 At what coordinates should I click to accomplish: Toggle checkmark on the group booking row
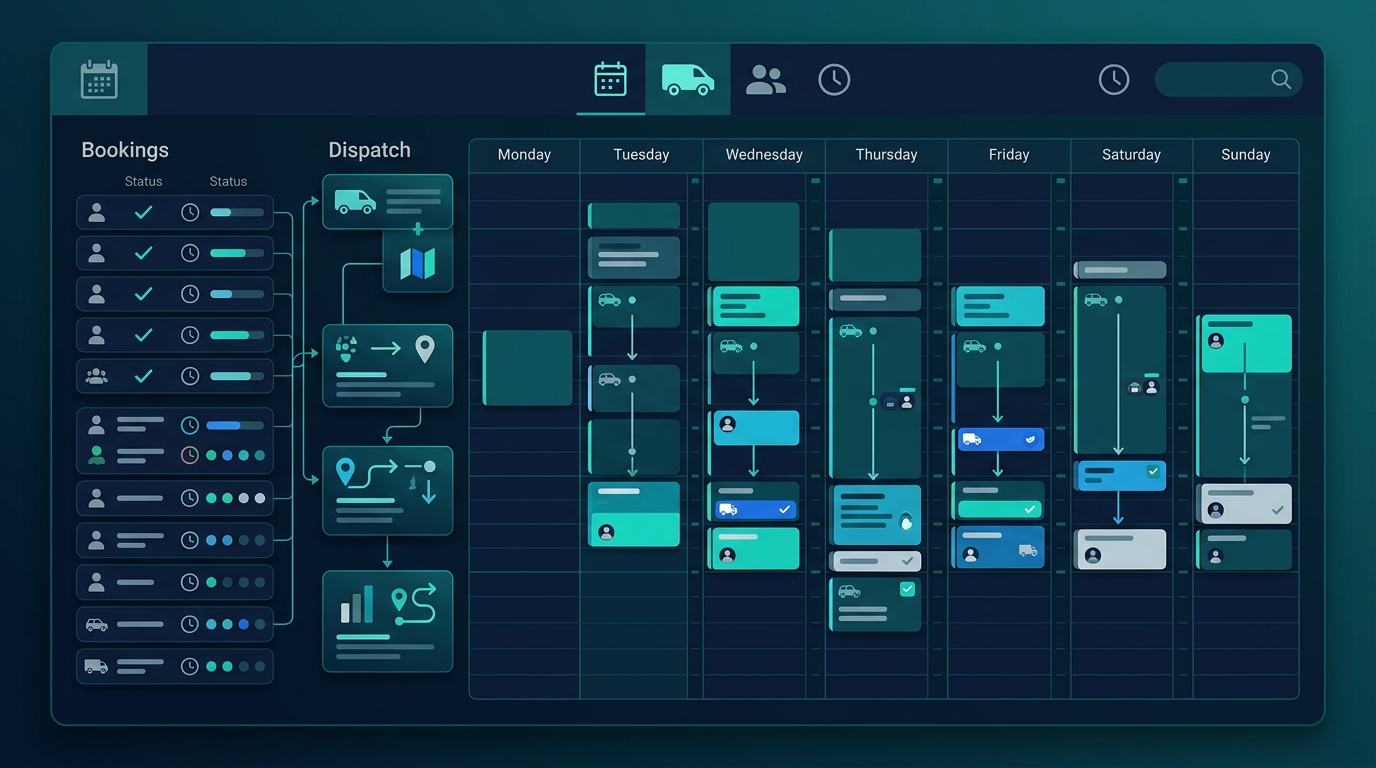coord(144,376)
